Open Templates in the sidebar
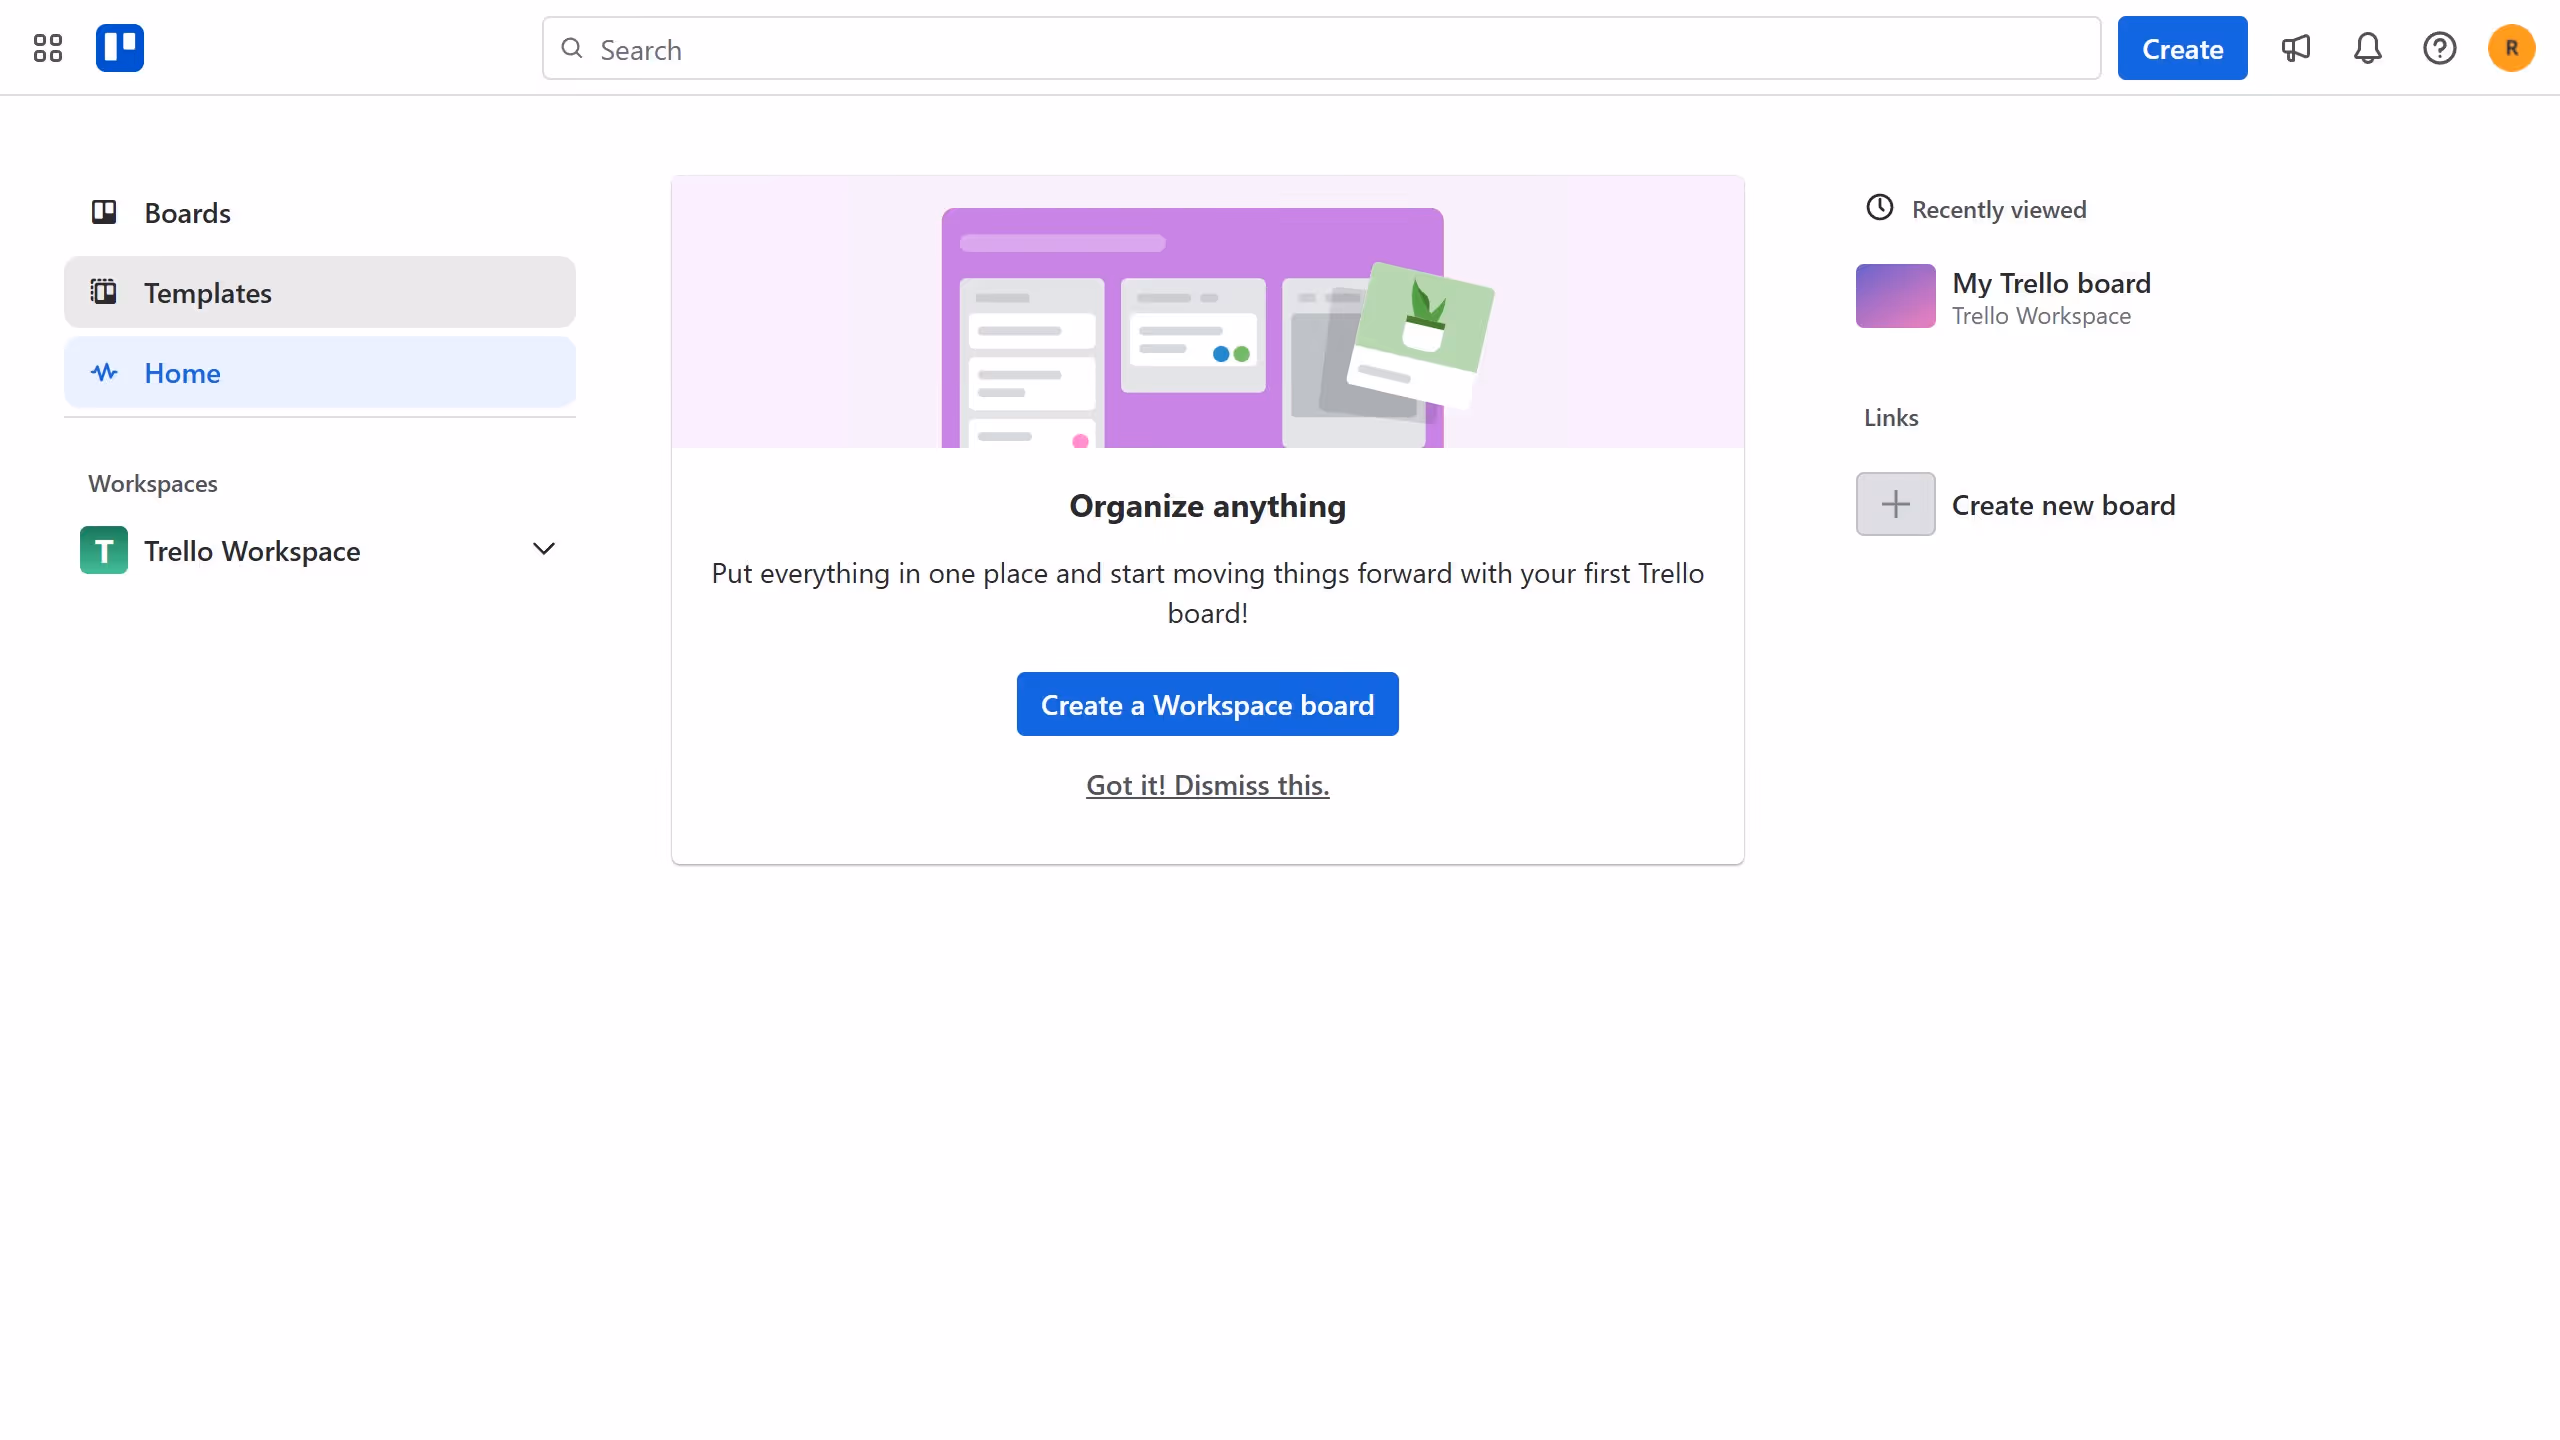Image resolution: width=2560 pixels, height=1440 pixels. tap(320, 292)
